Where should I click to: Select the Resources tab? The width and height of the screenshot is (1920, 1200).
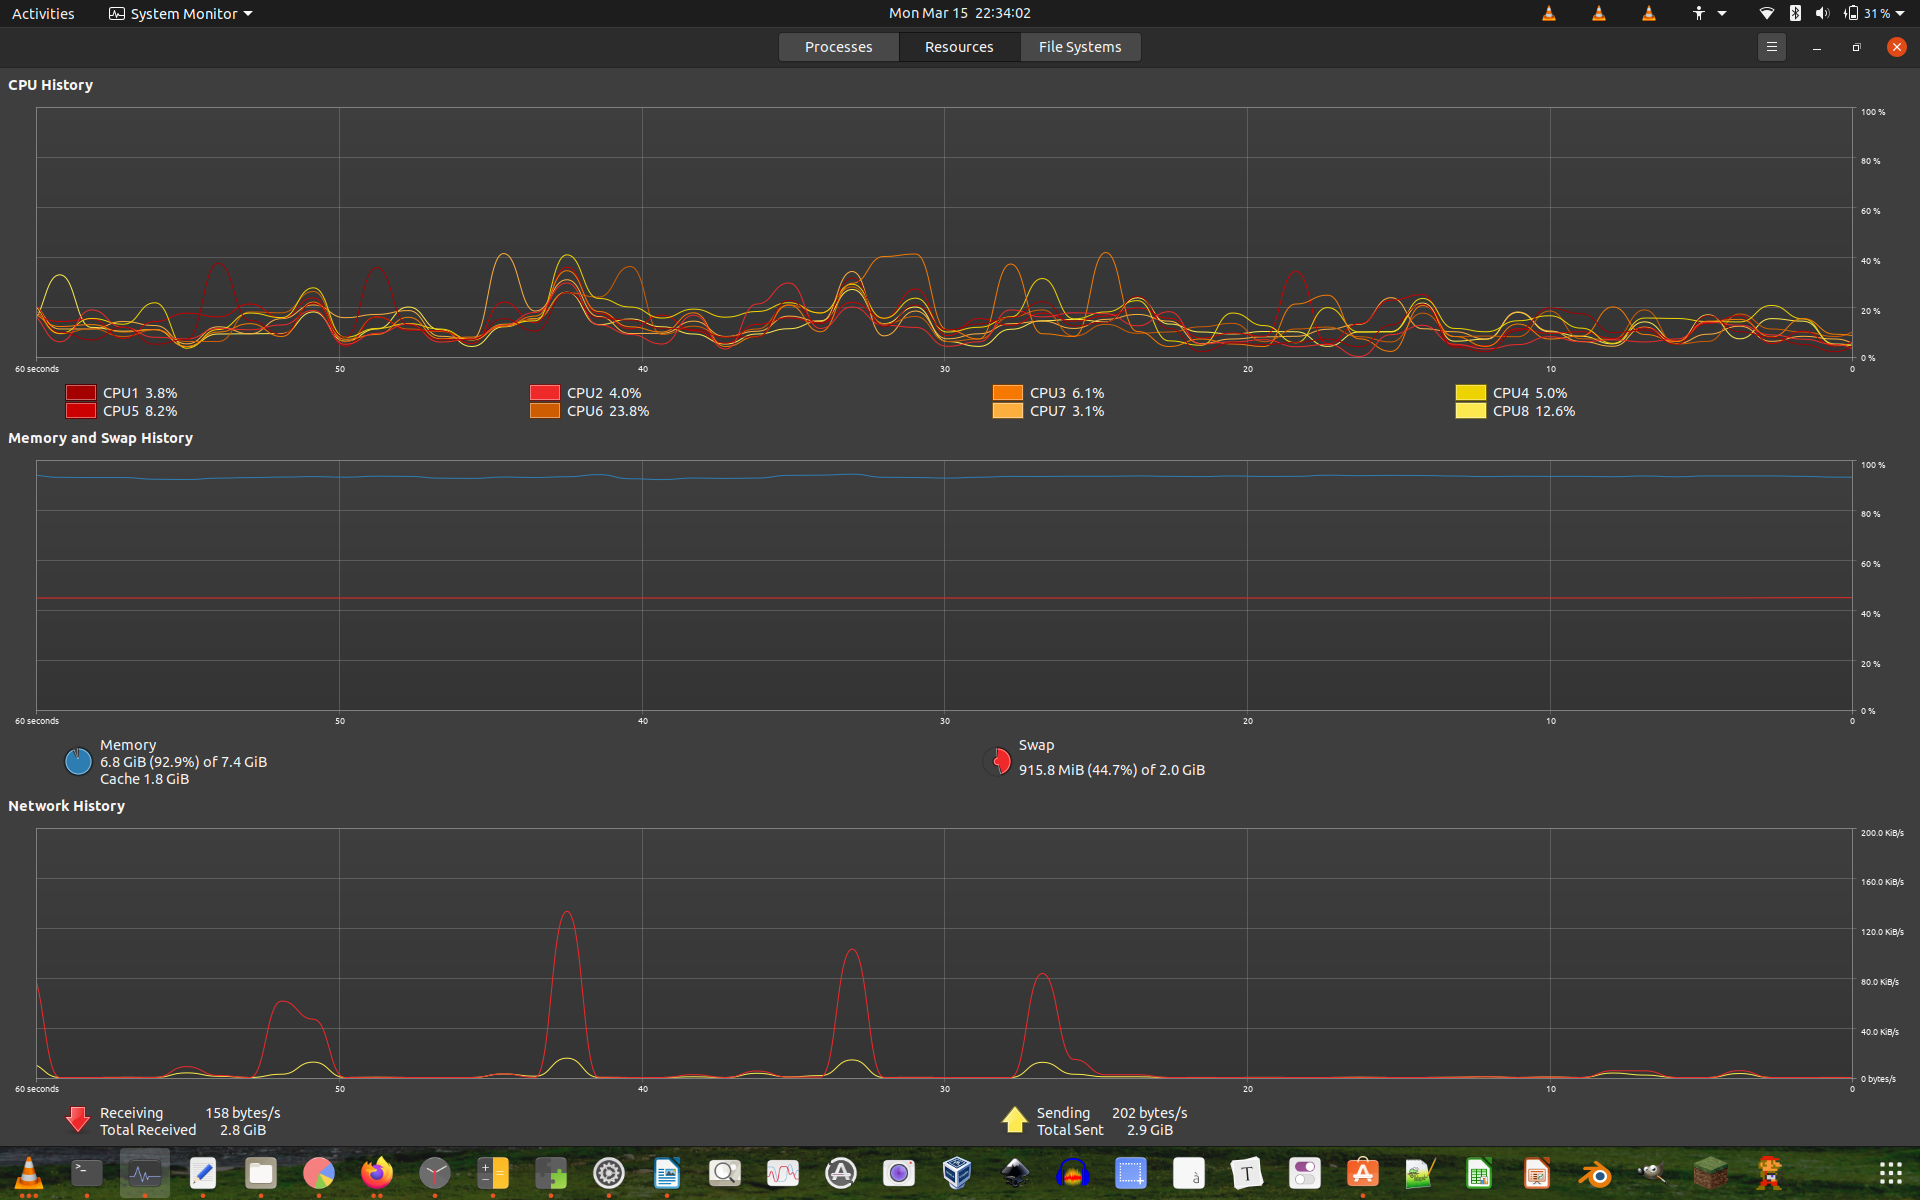pyautogui.click(x=958, y=47)
